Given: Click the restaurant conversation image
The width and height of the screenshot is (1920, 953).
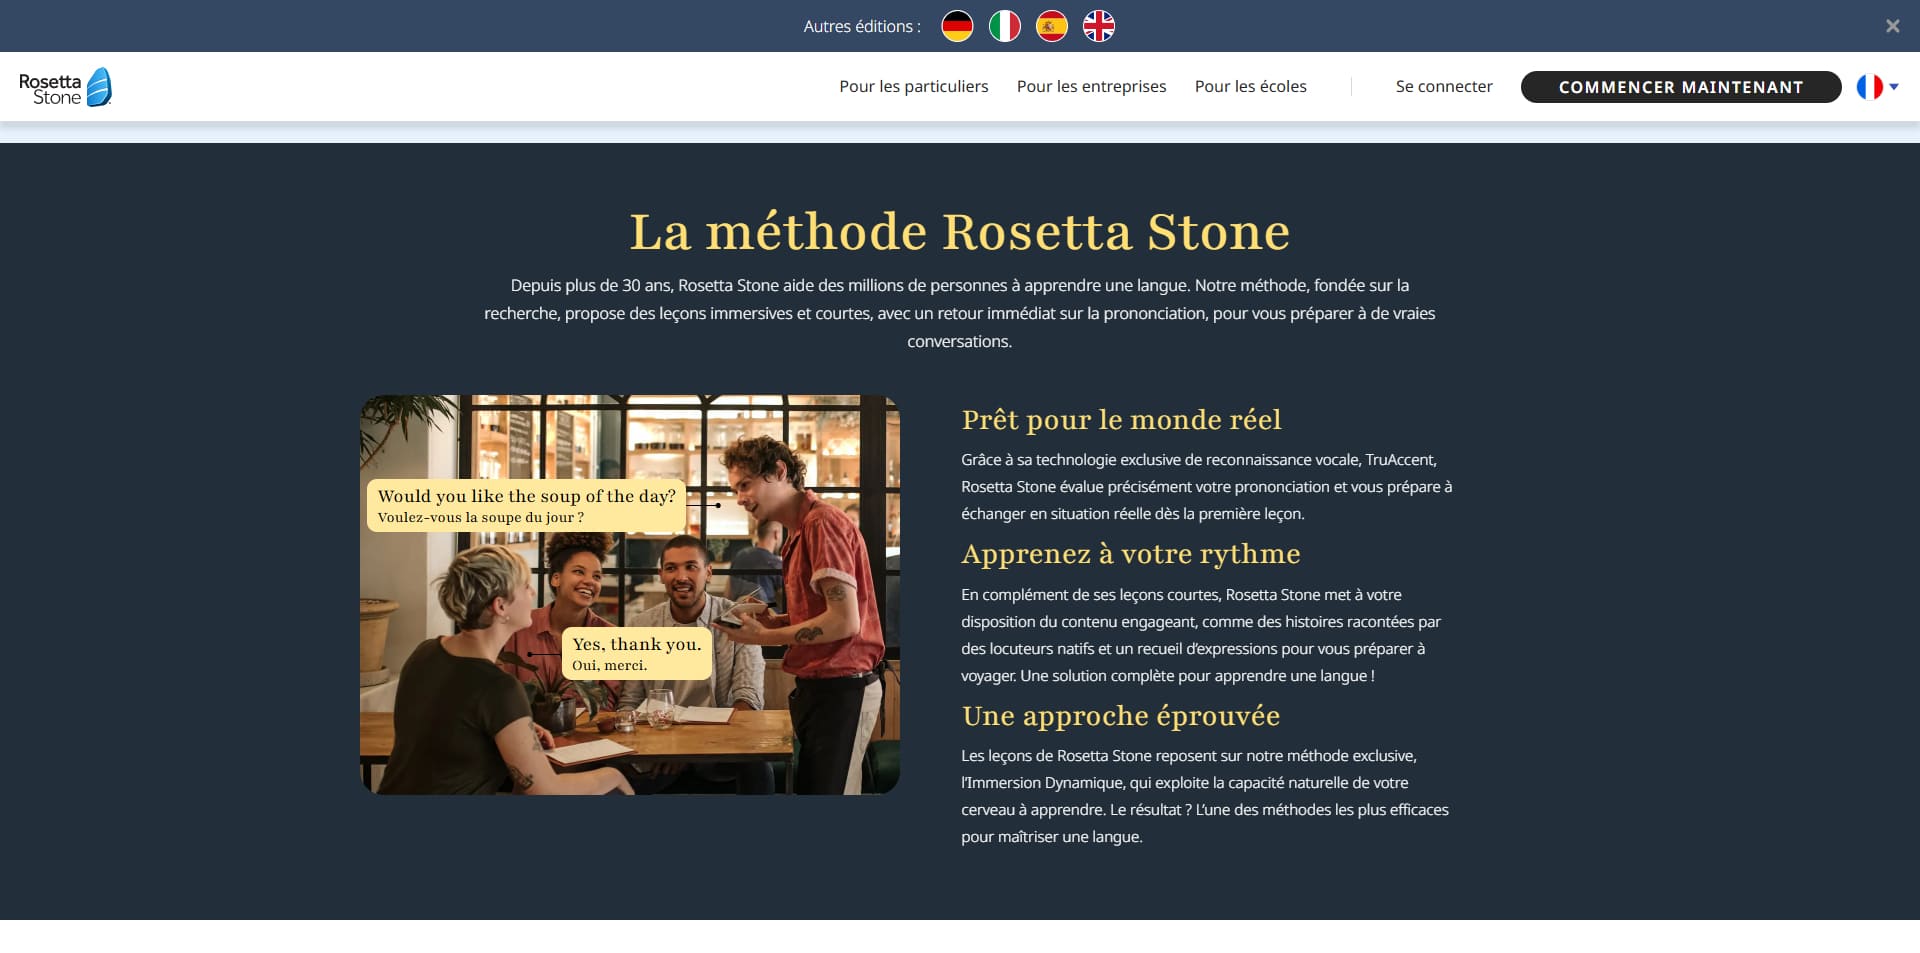Looking at the screenshot, I should [630, 595].
